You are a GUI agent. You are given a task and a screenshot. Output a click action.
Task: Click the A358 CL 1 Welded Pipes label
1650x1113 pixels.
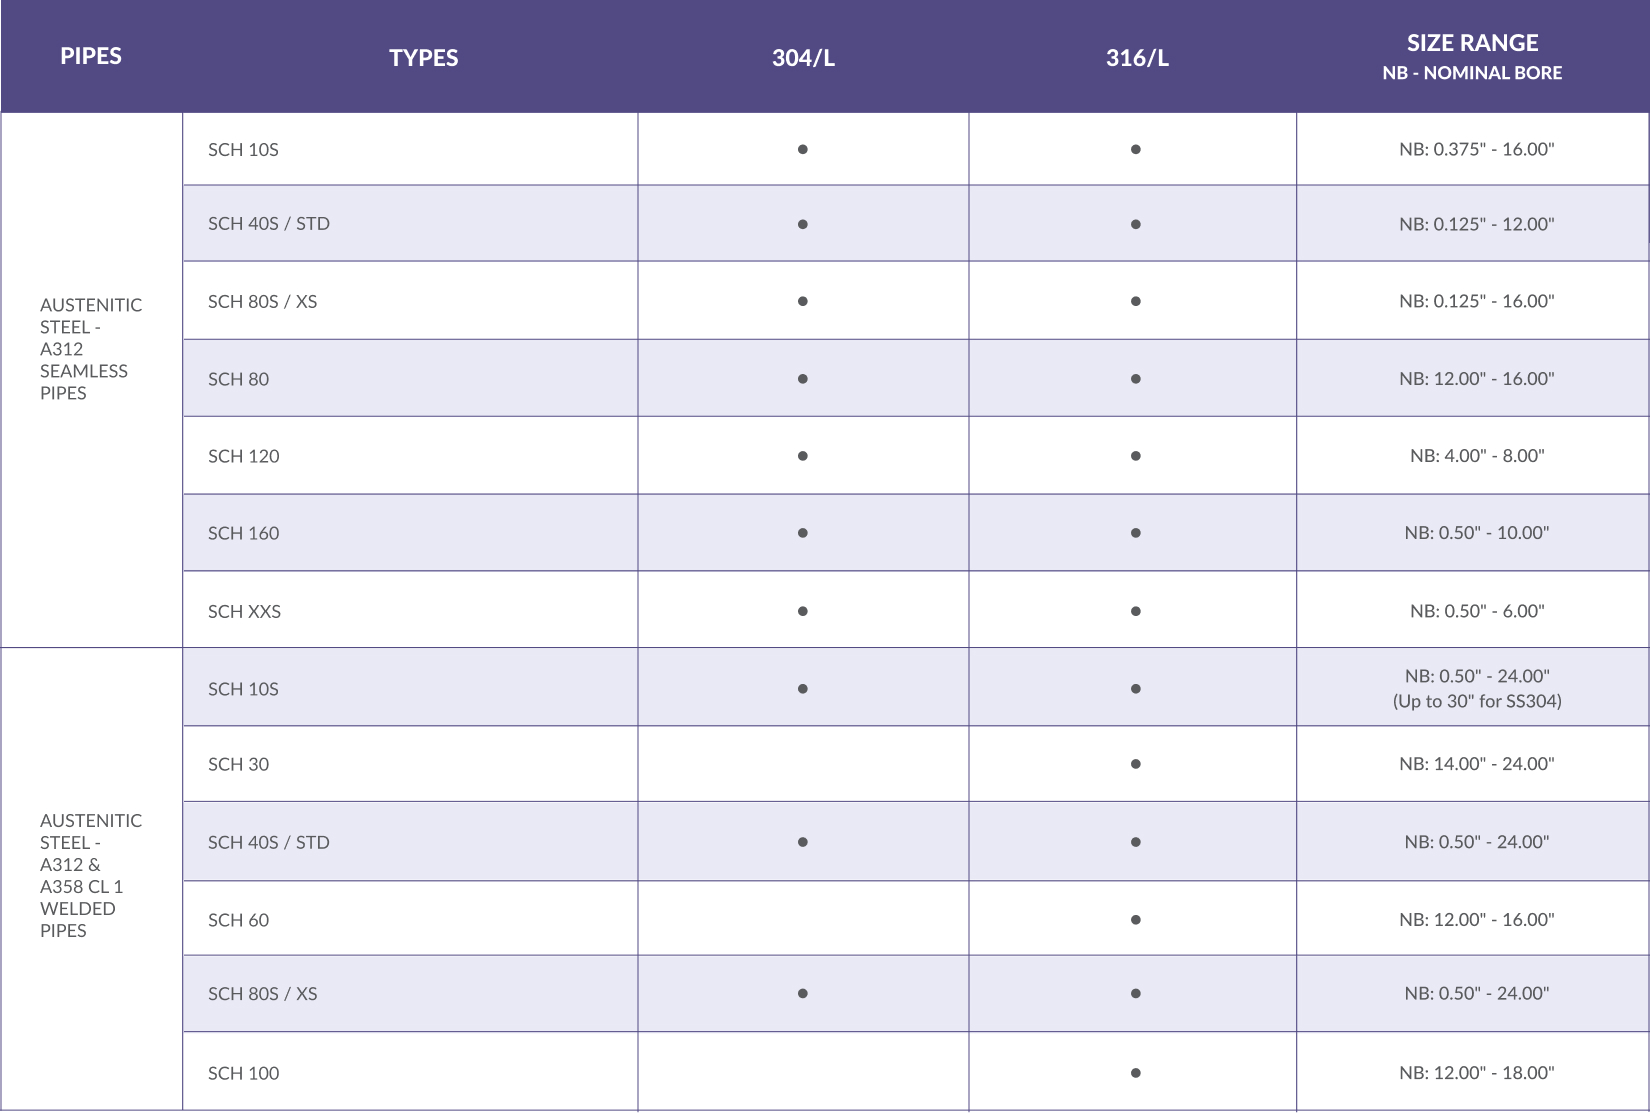coord(90,876)
